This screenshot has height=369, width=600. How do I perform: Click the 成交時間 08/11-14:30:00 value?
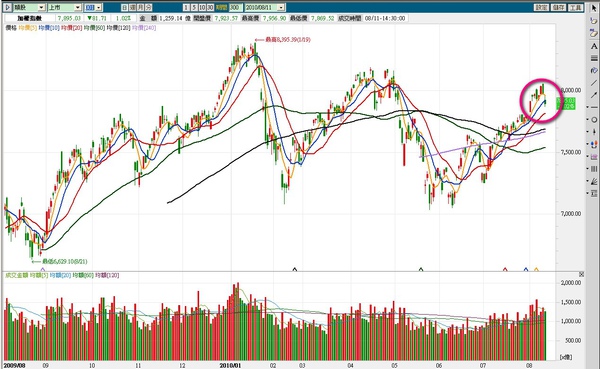[x=385, y=18]
